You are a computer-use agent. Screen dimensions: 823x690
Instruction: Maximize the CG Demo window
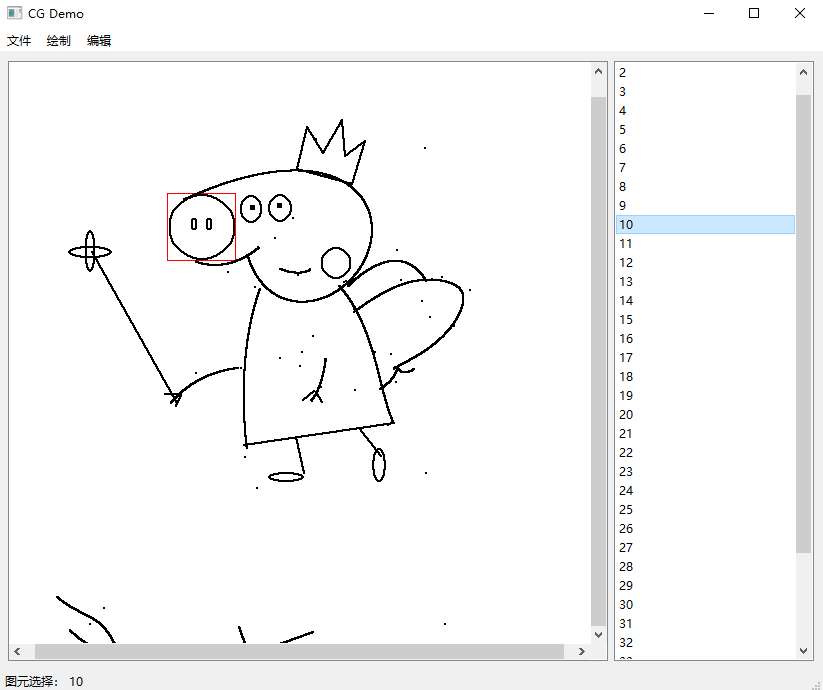(754, 13)
